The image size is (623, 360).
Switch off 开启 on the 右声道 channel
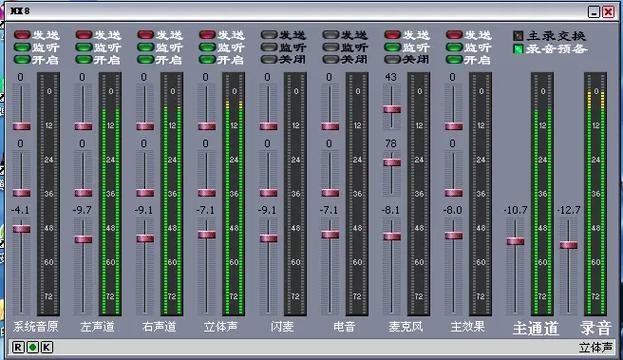pyautogui.click(x=145, y=60)
